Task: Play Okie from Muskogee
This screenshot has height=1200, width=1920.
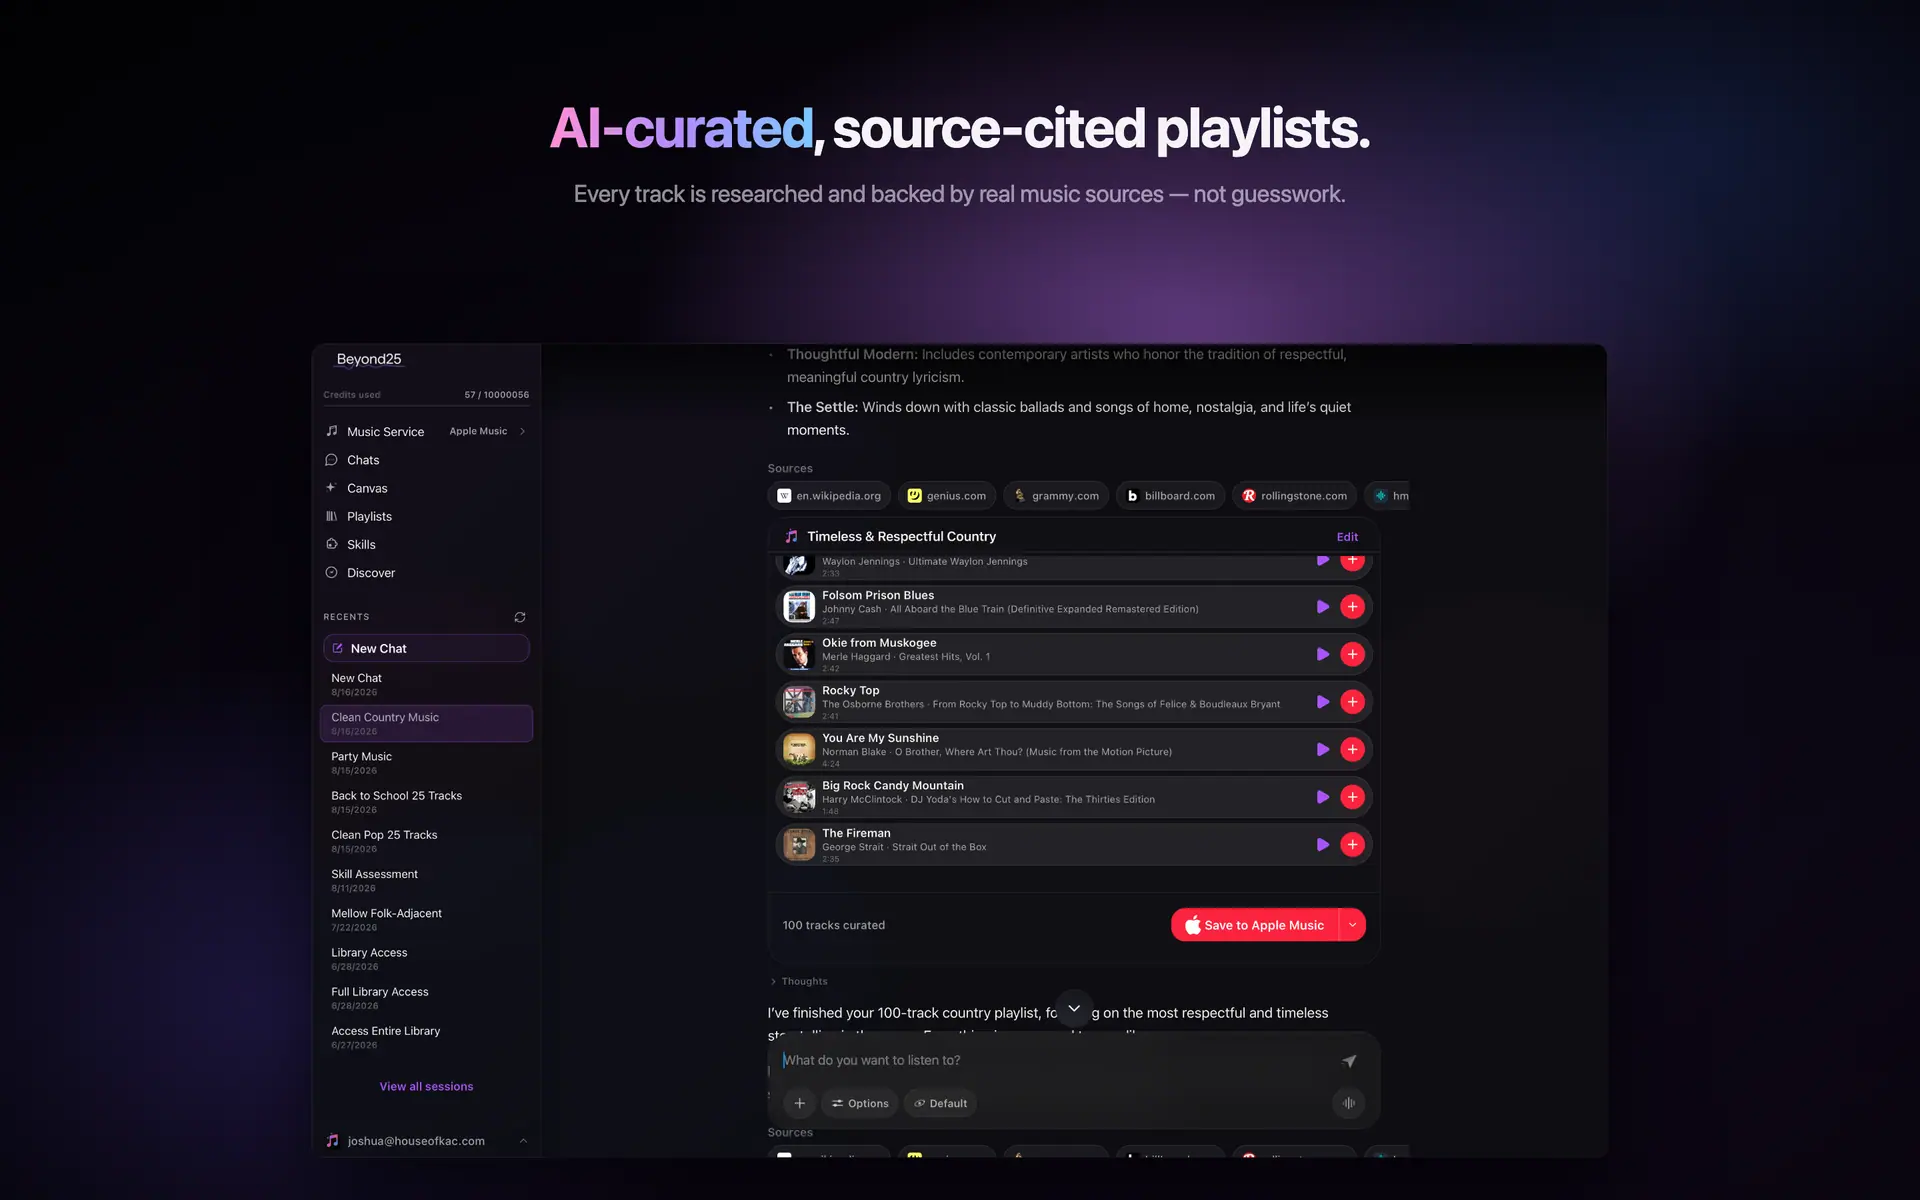Action: 1322,654
